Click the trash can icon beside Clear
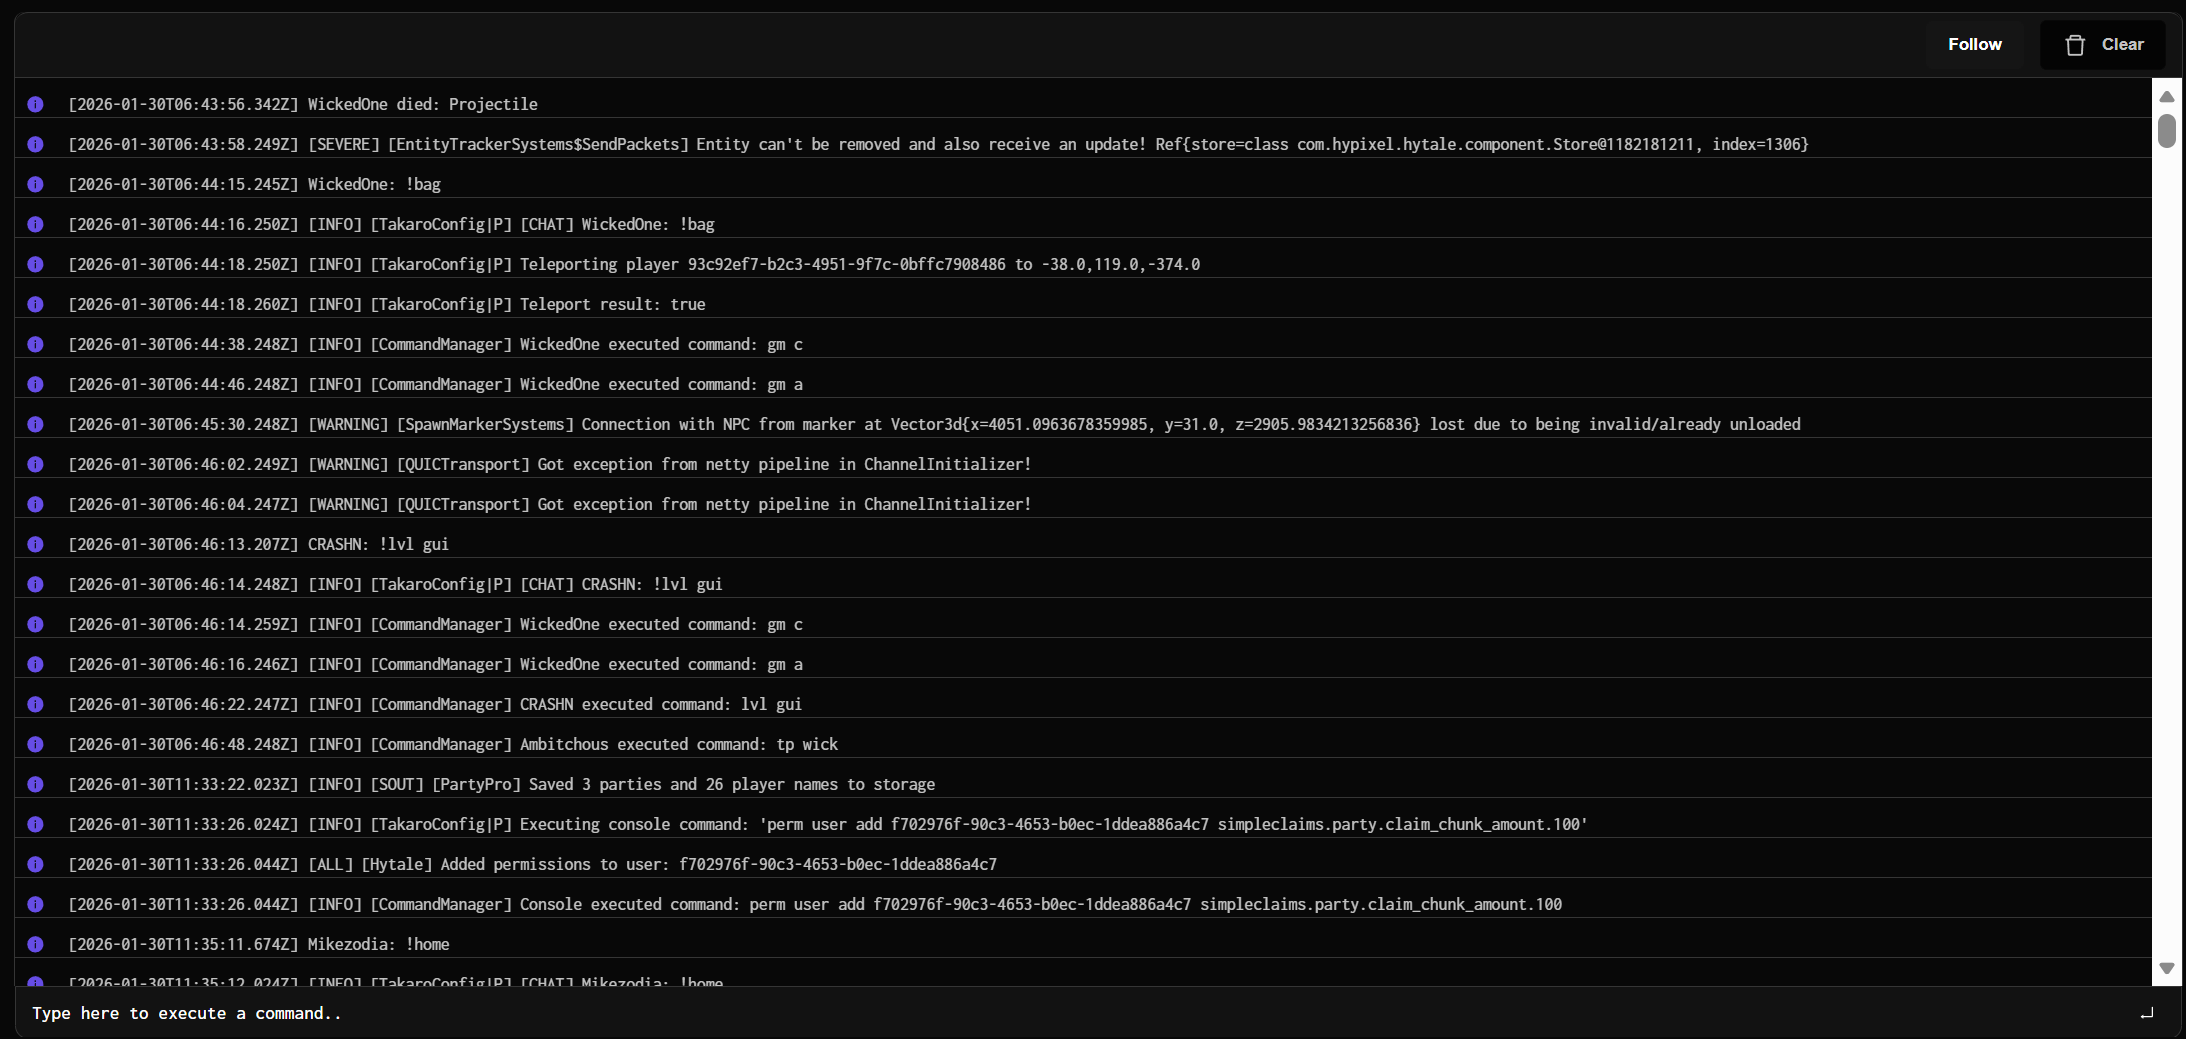Image resolution: width=2186 pixels, height=1039 pixels. click(x=2075, y=45)
